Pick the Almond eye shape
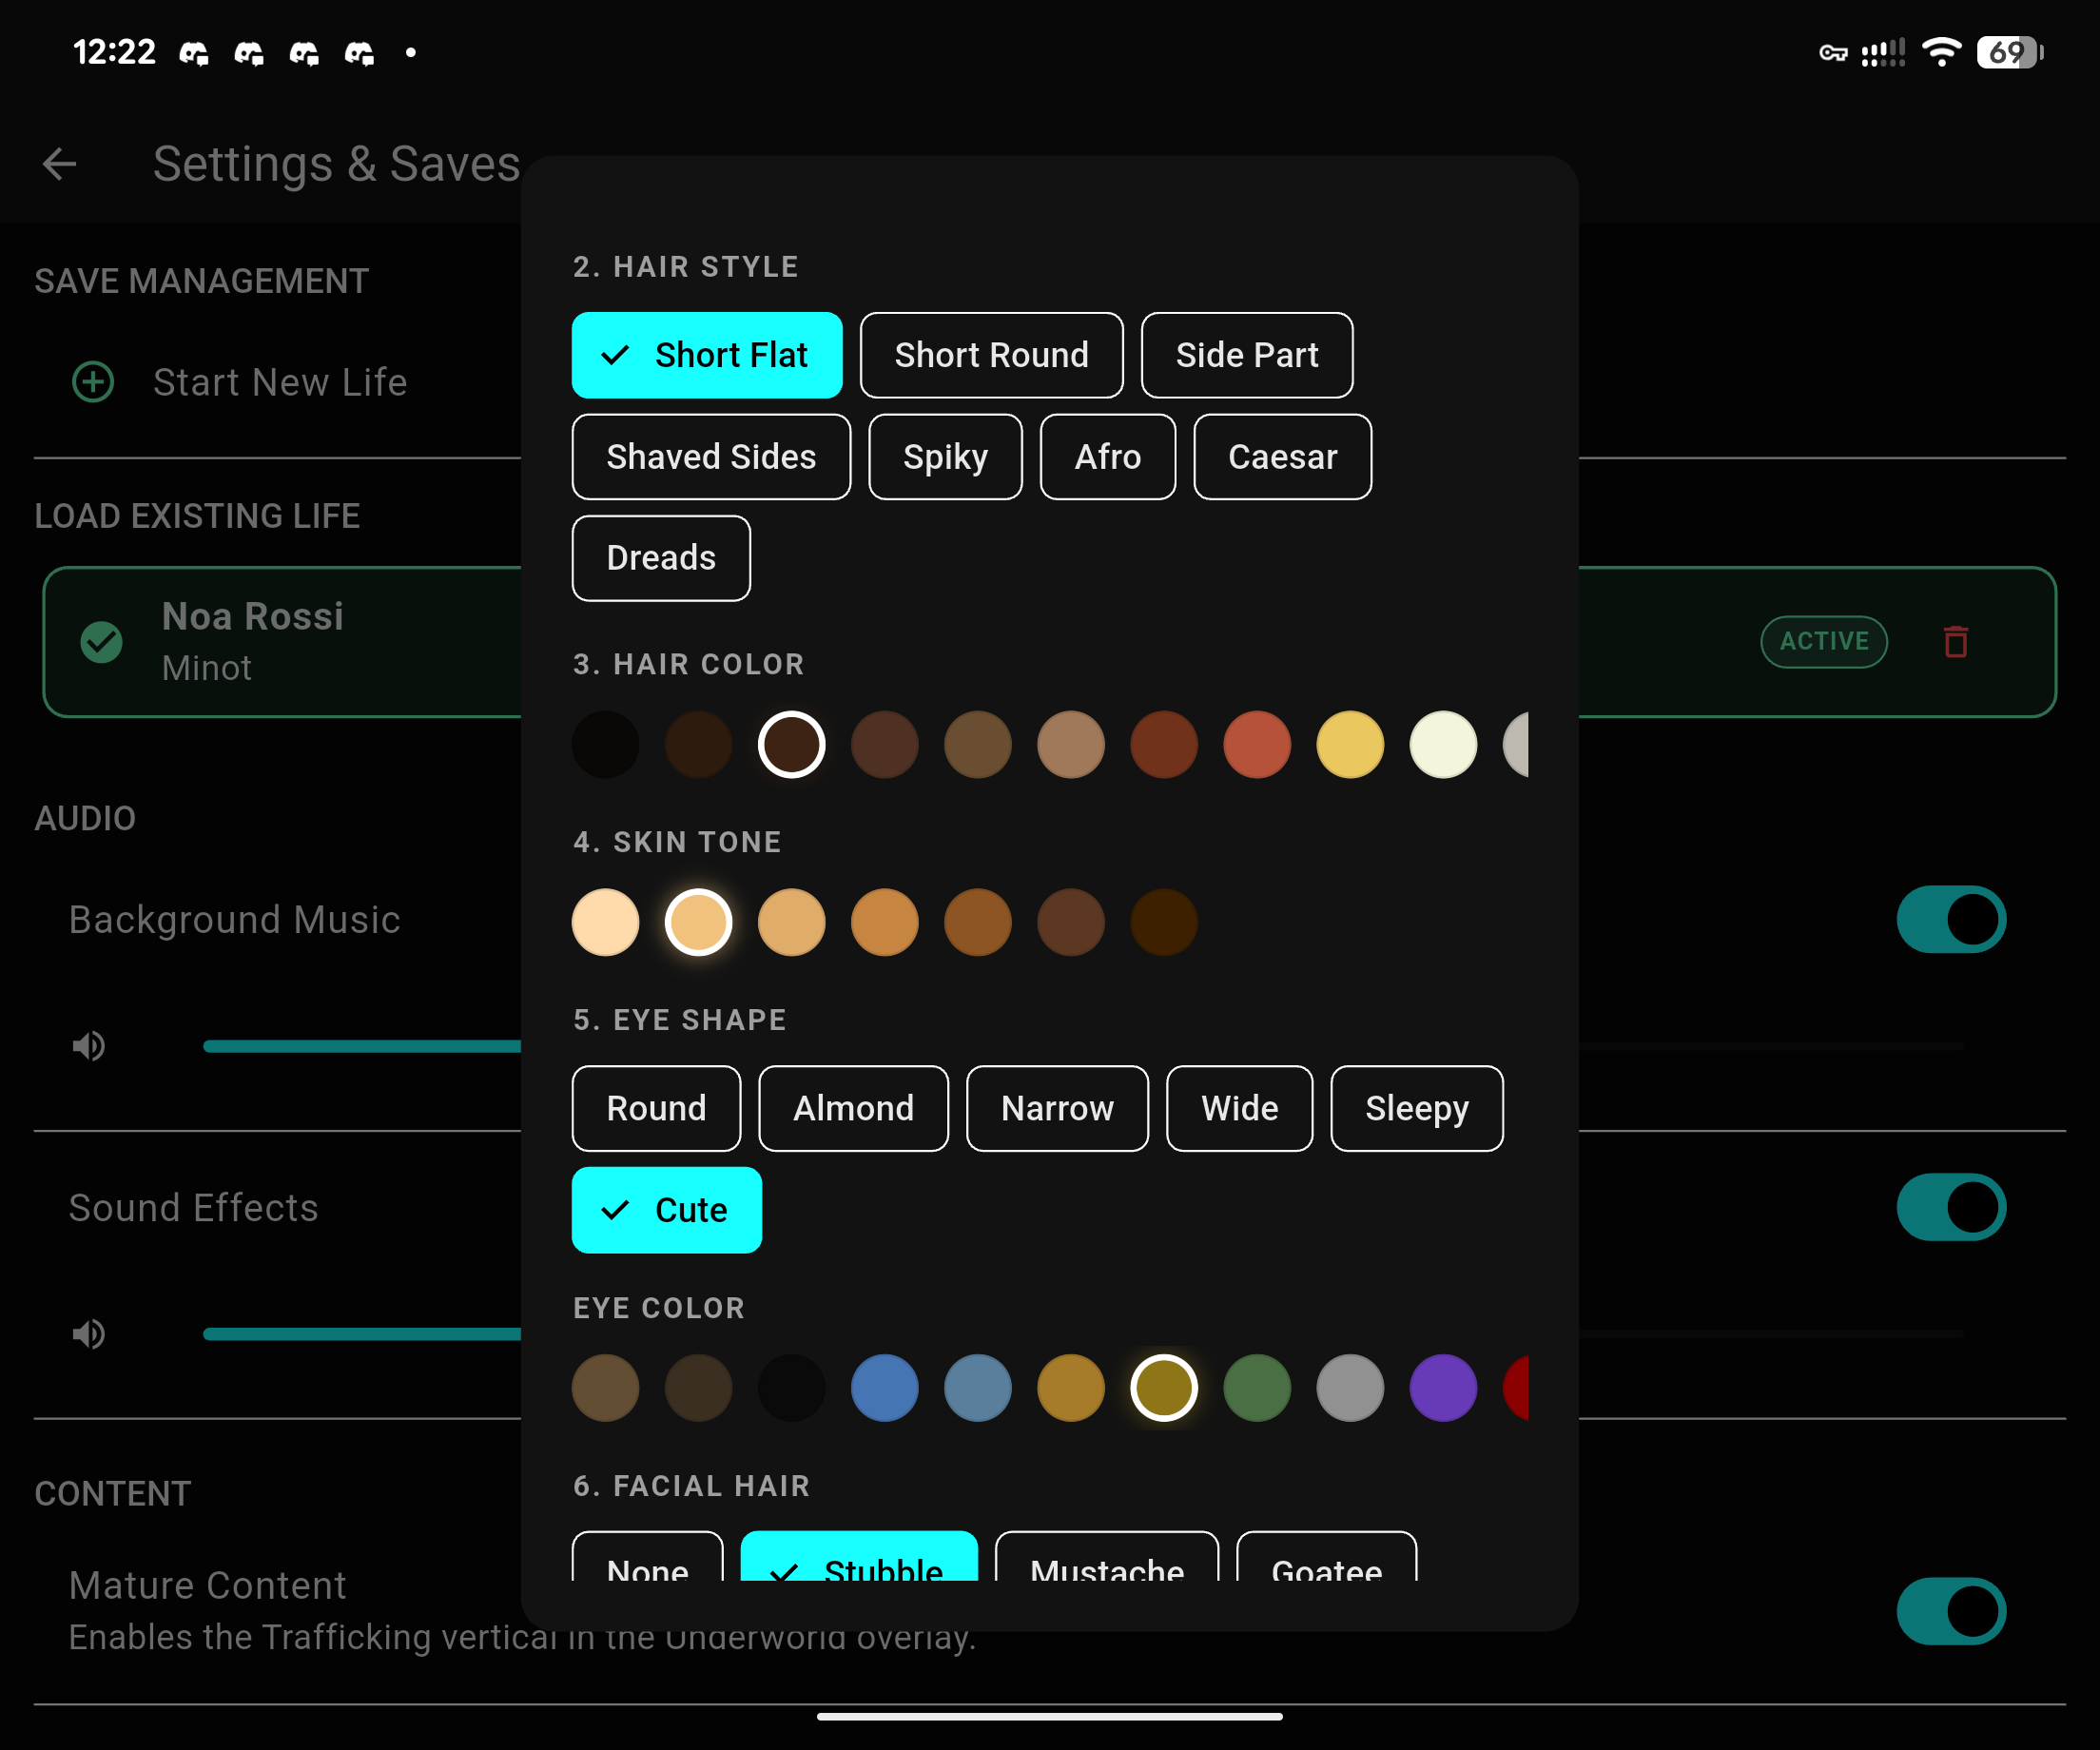This screenshot has width=2100, height=1750. pyautogui.click(x=853, y=1108)
